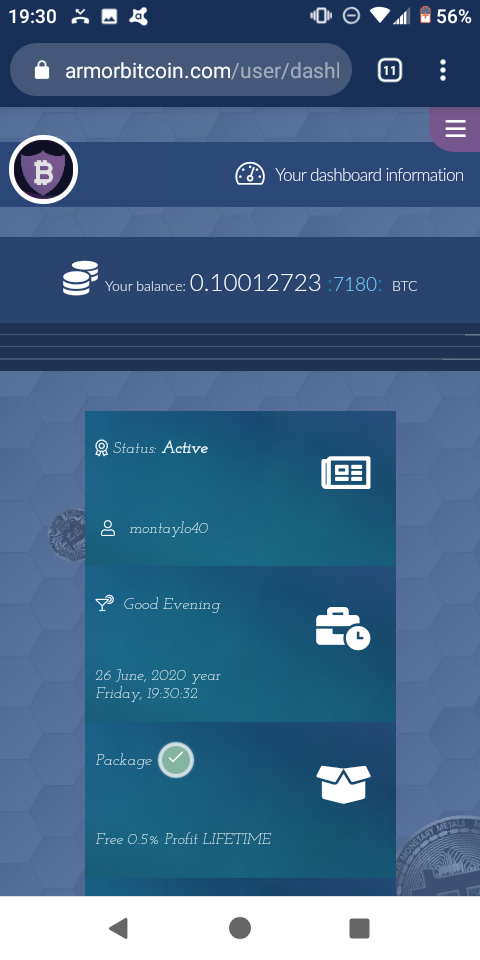Tap the padlock site security icon
Viewport: 480px width, 960px height.
pos(42,71)
